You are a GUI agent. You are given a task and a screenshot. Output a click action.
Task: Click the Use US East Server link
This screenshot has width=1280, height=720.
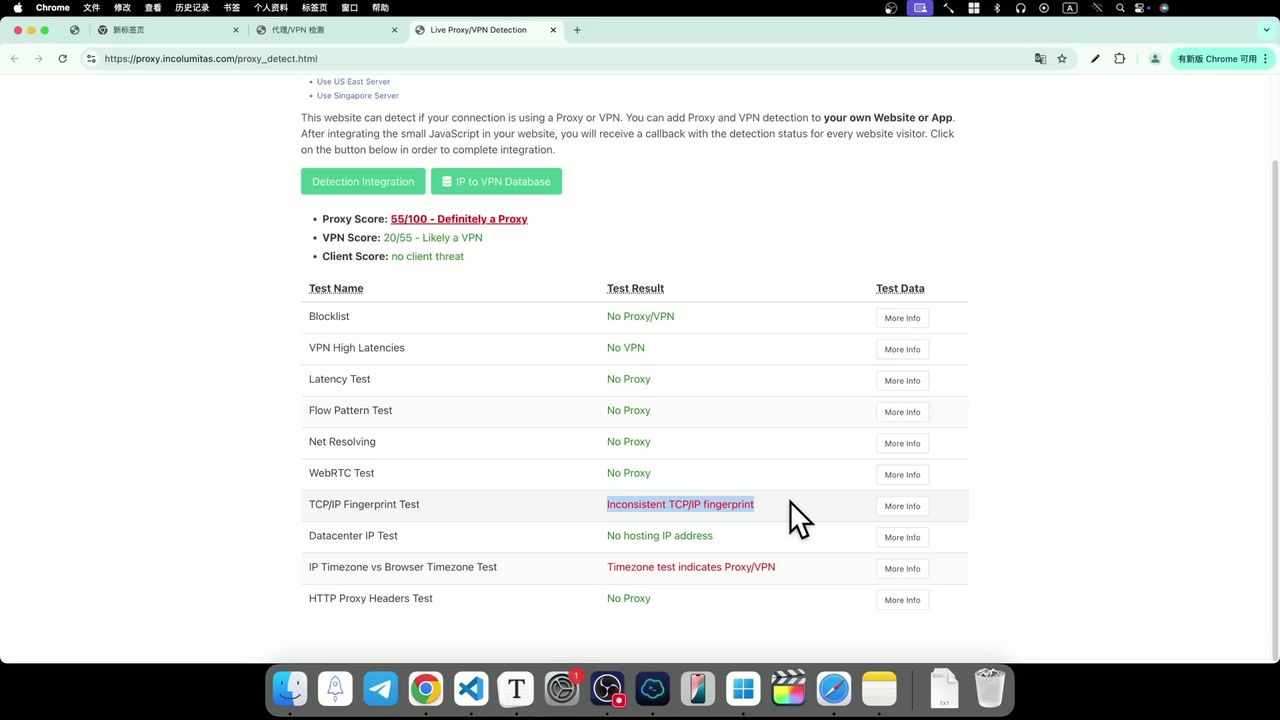[353, 81]
